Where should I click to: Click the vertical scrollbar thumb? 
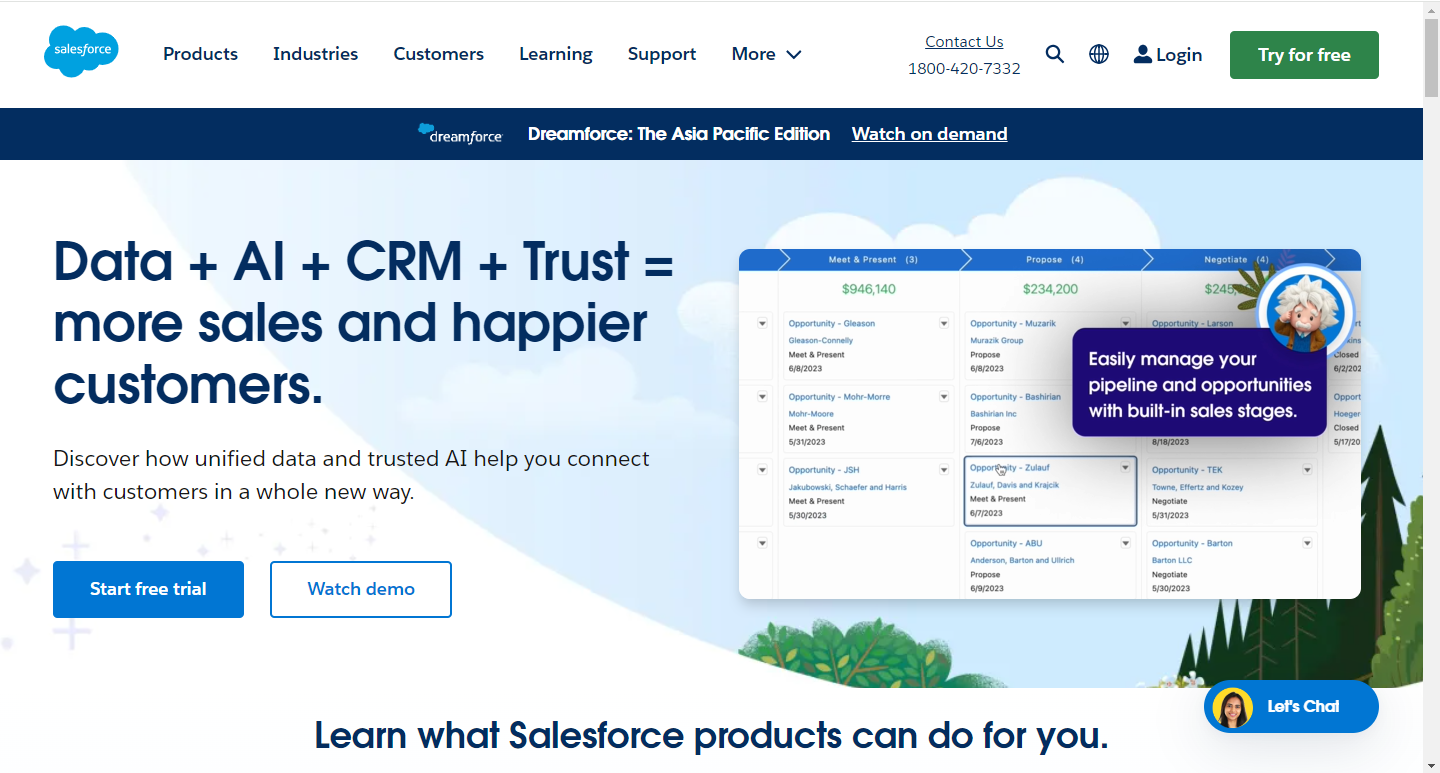pos(1431,58)
